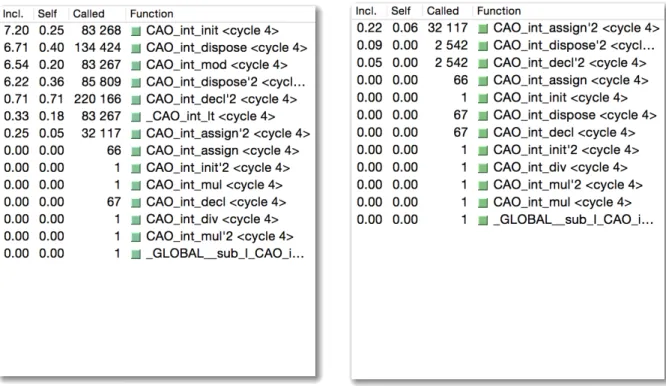666x386 pixels.
Task: Click green square next to _CAO_int_lt
Action: click(136, 117)
